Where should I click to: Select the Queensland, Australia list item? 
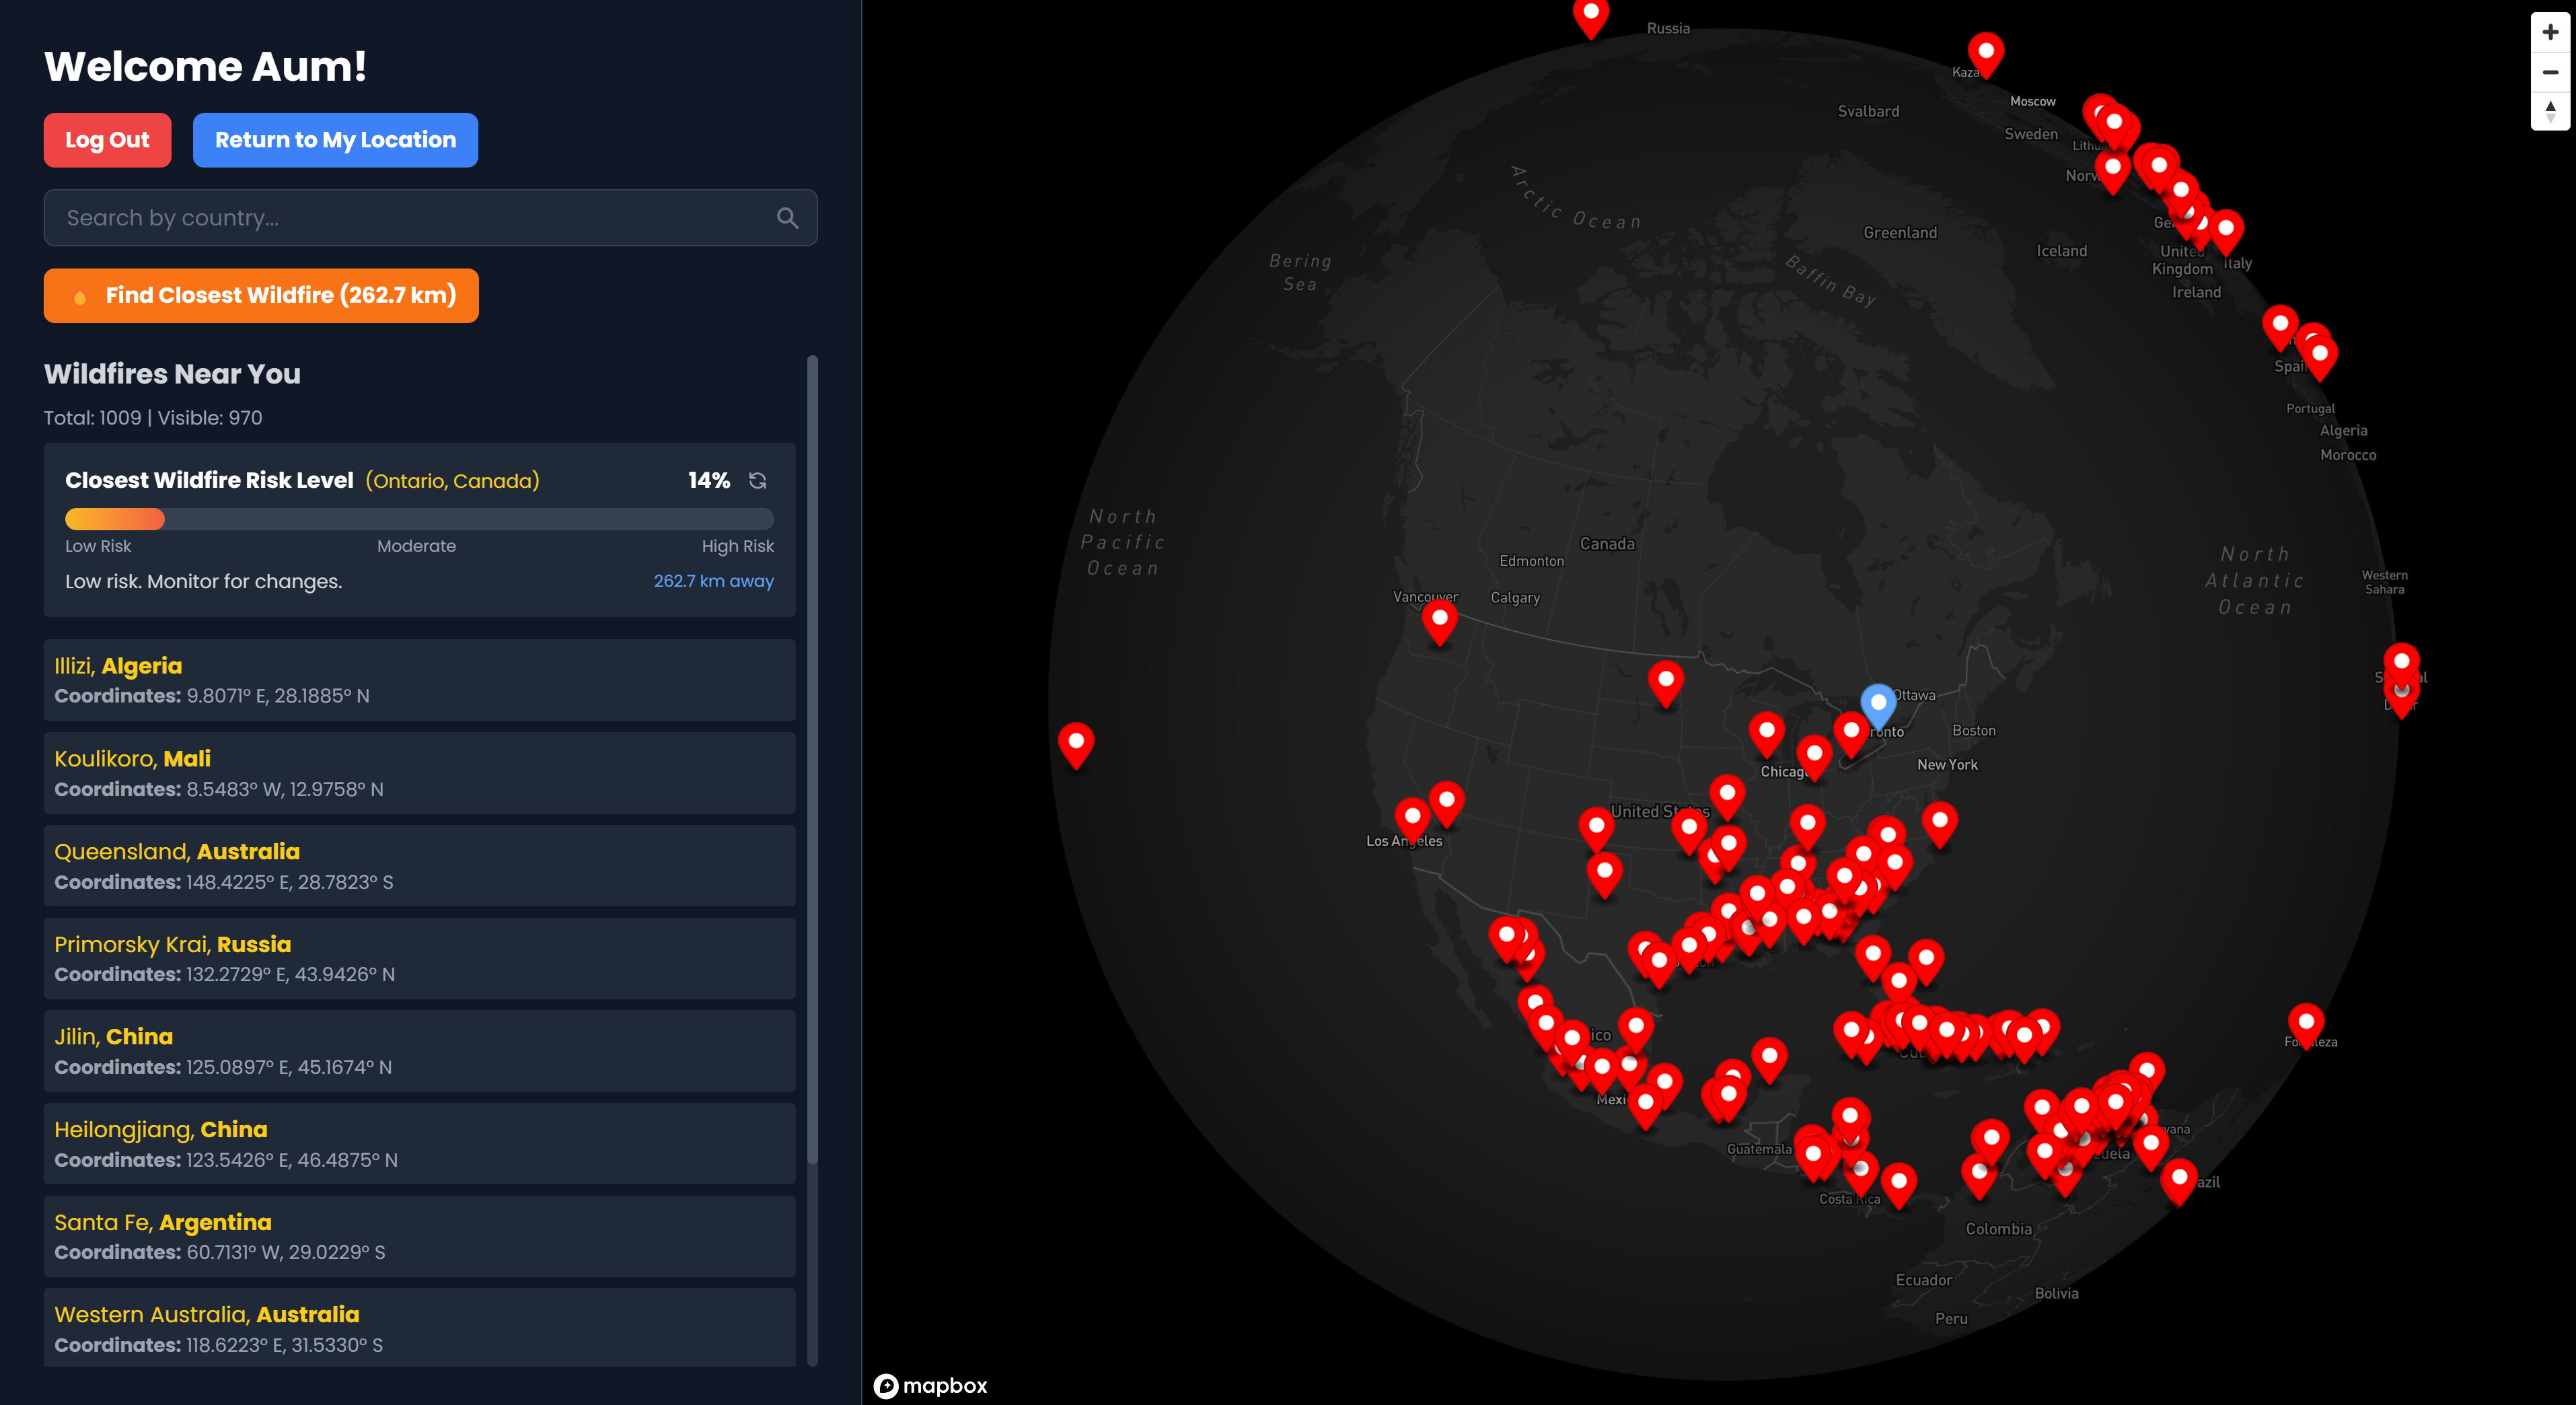419,866
